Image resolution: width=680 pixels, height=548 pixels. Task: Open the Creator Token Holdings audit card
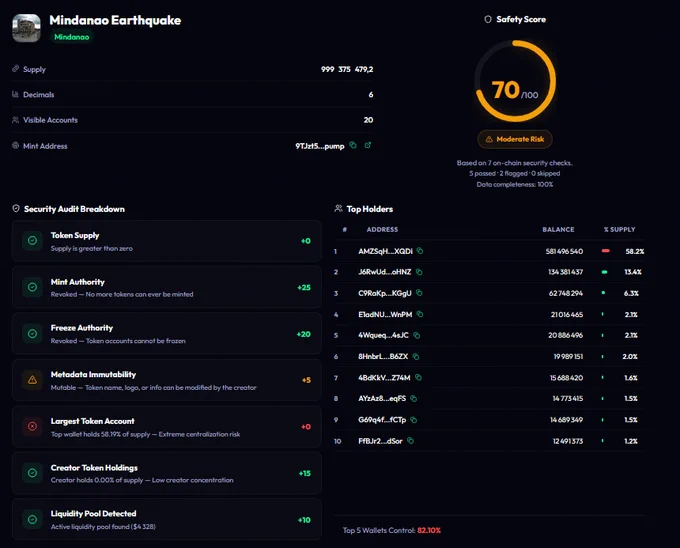click(167, 473)
